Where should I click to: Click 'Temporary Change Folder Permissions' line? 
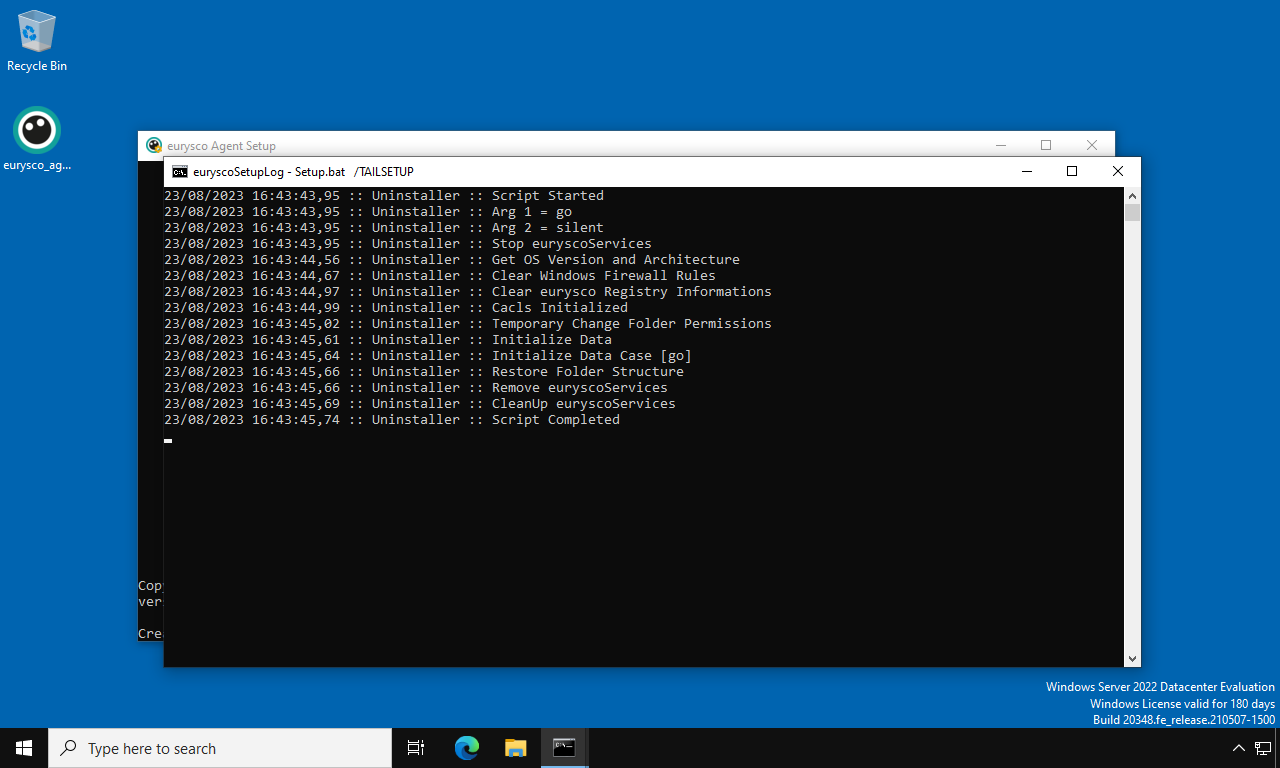468,324
